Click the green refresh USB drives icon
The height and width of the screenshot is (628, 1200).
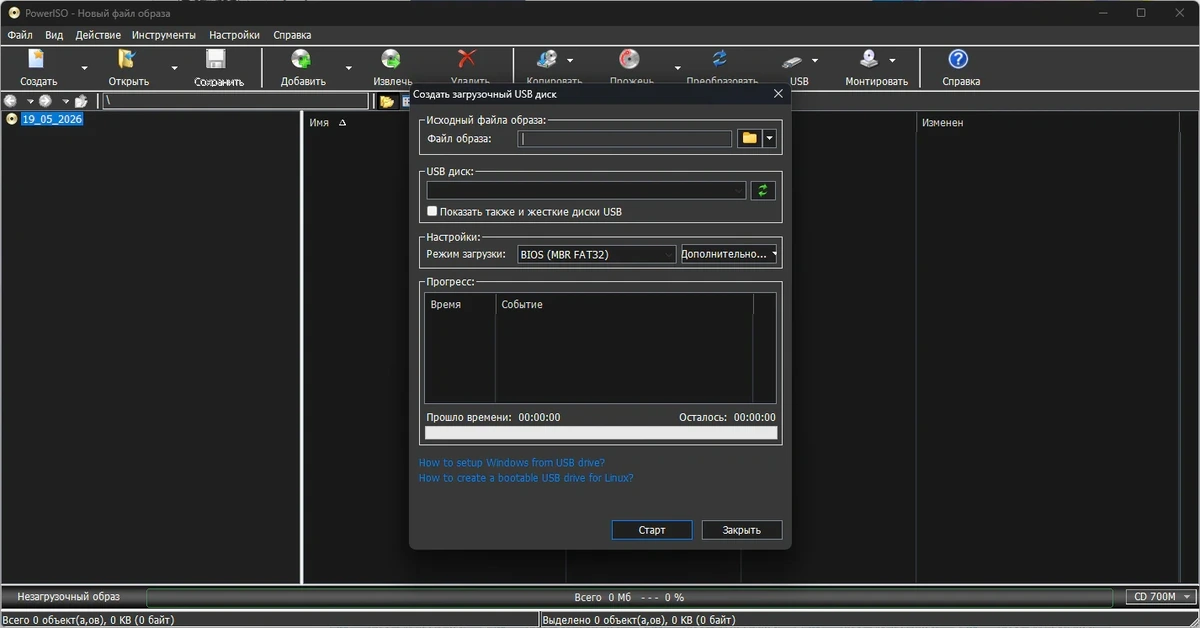tap(763, 190)
